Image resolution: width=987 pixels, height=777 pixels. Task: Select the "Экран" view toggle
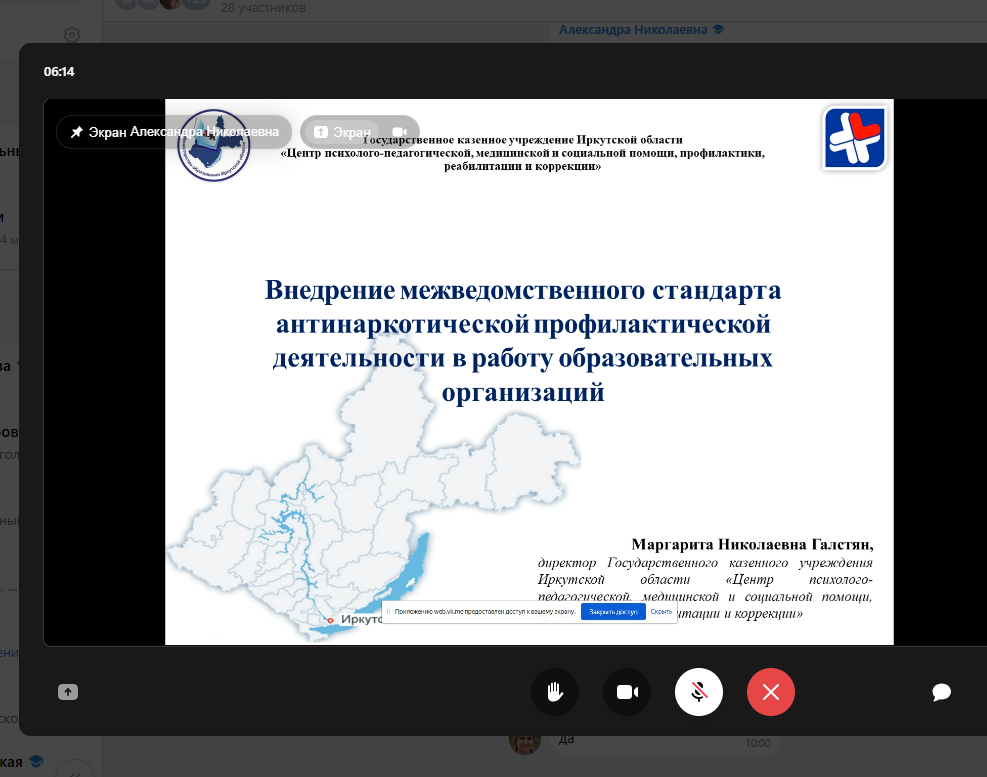[343, 132]
